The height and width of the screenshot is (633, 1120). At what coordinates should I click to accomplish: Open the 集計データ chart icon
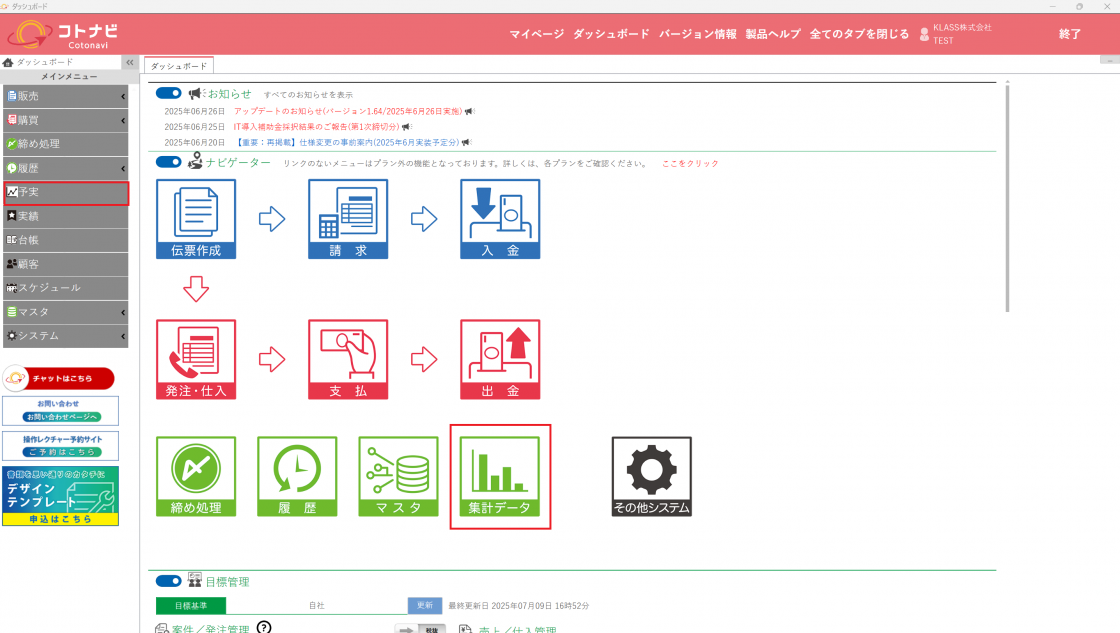tap(500, 476)
